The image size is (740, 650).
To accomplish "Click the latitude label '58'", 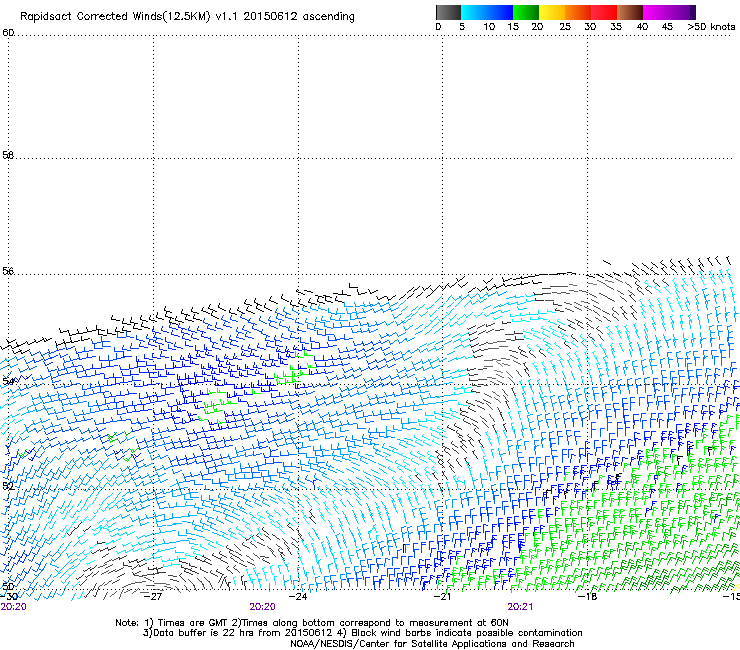I will coord(8,155).
